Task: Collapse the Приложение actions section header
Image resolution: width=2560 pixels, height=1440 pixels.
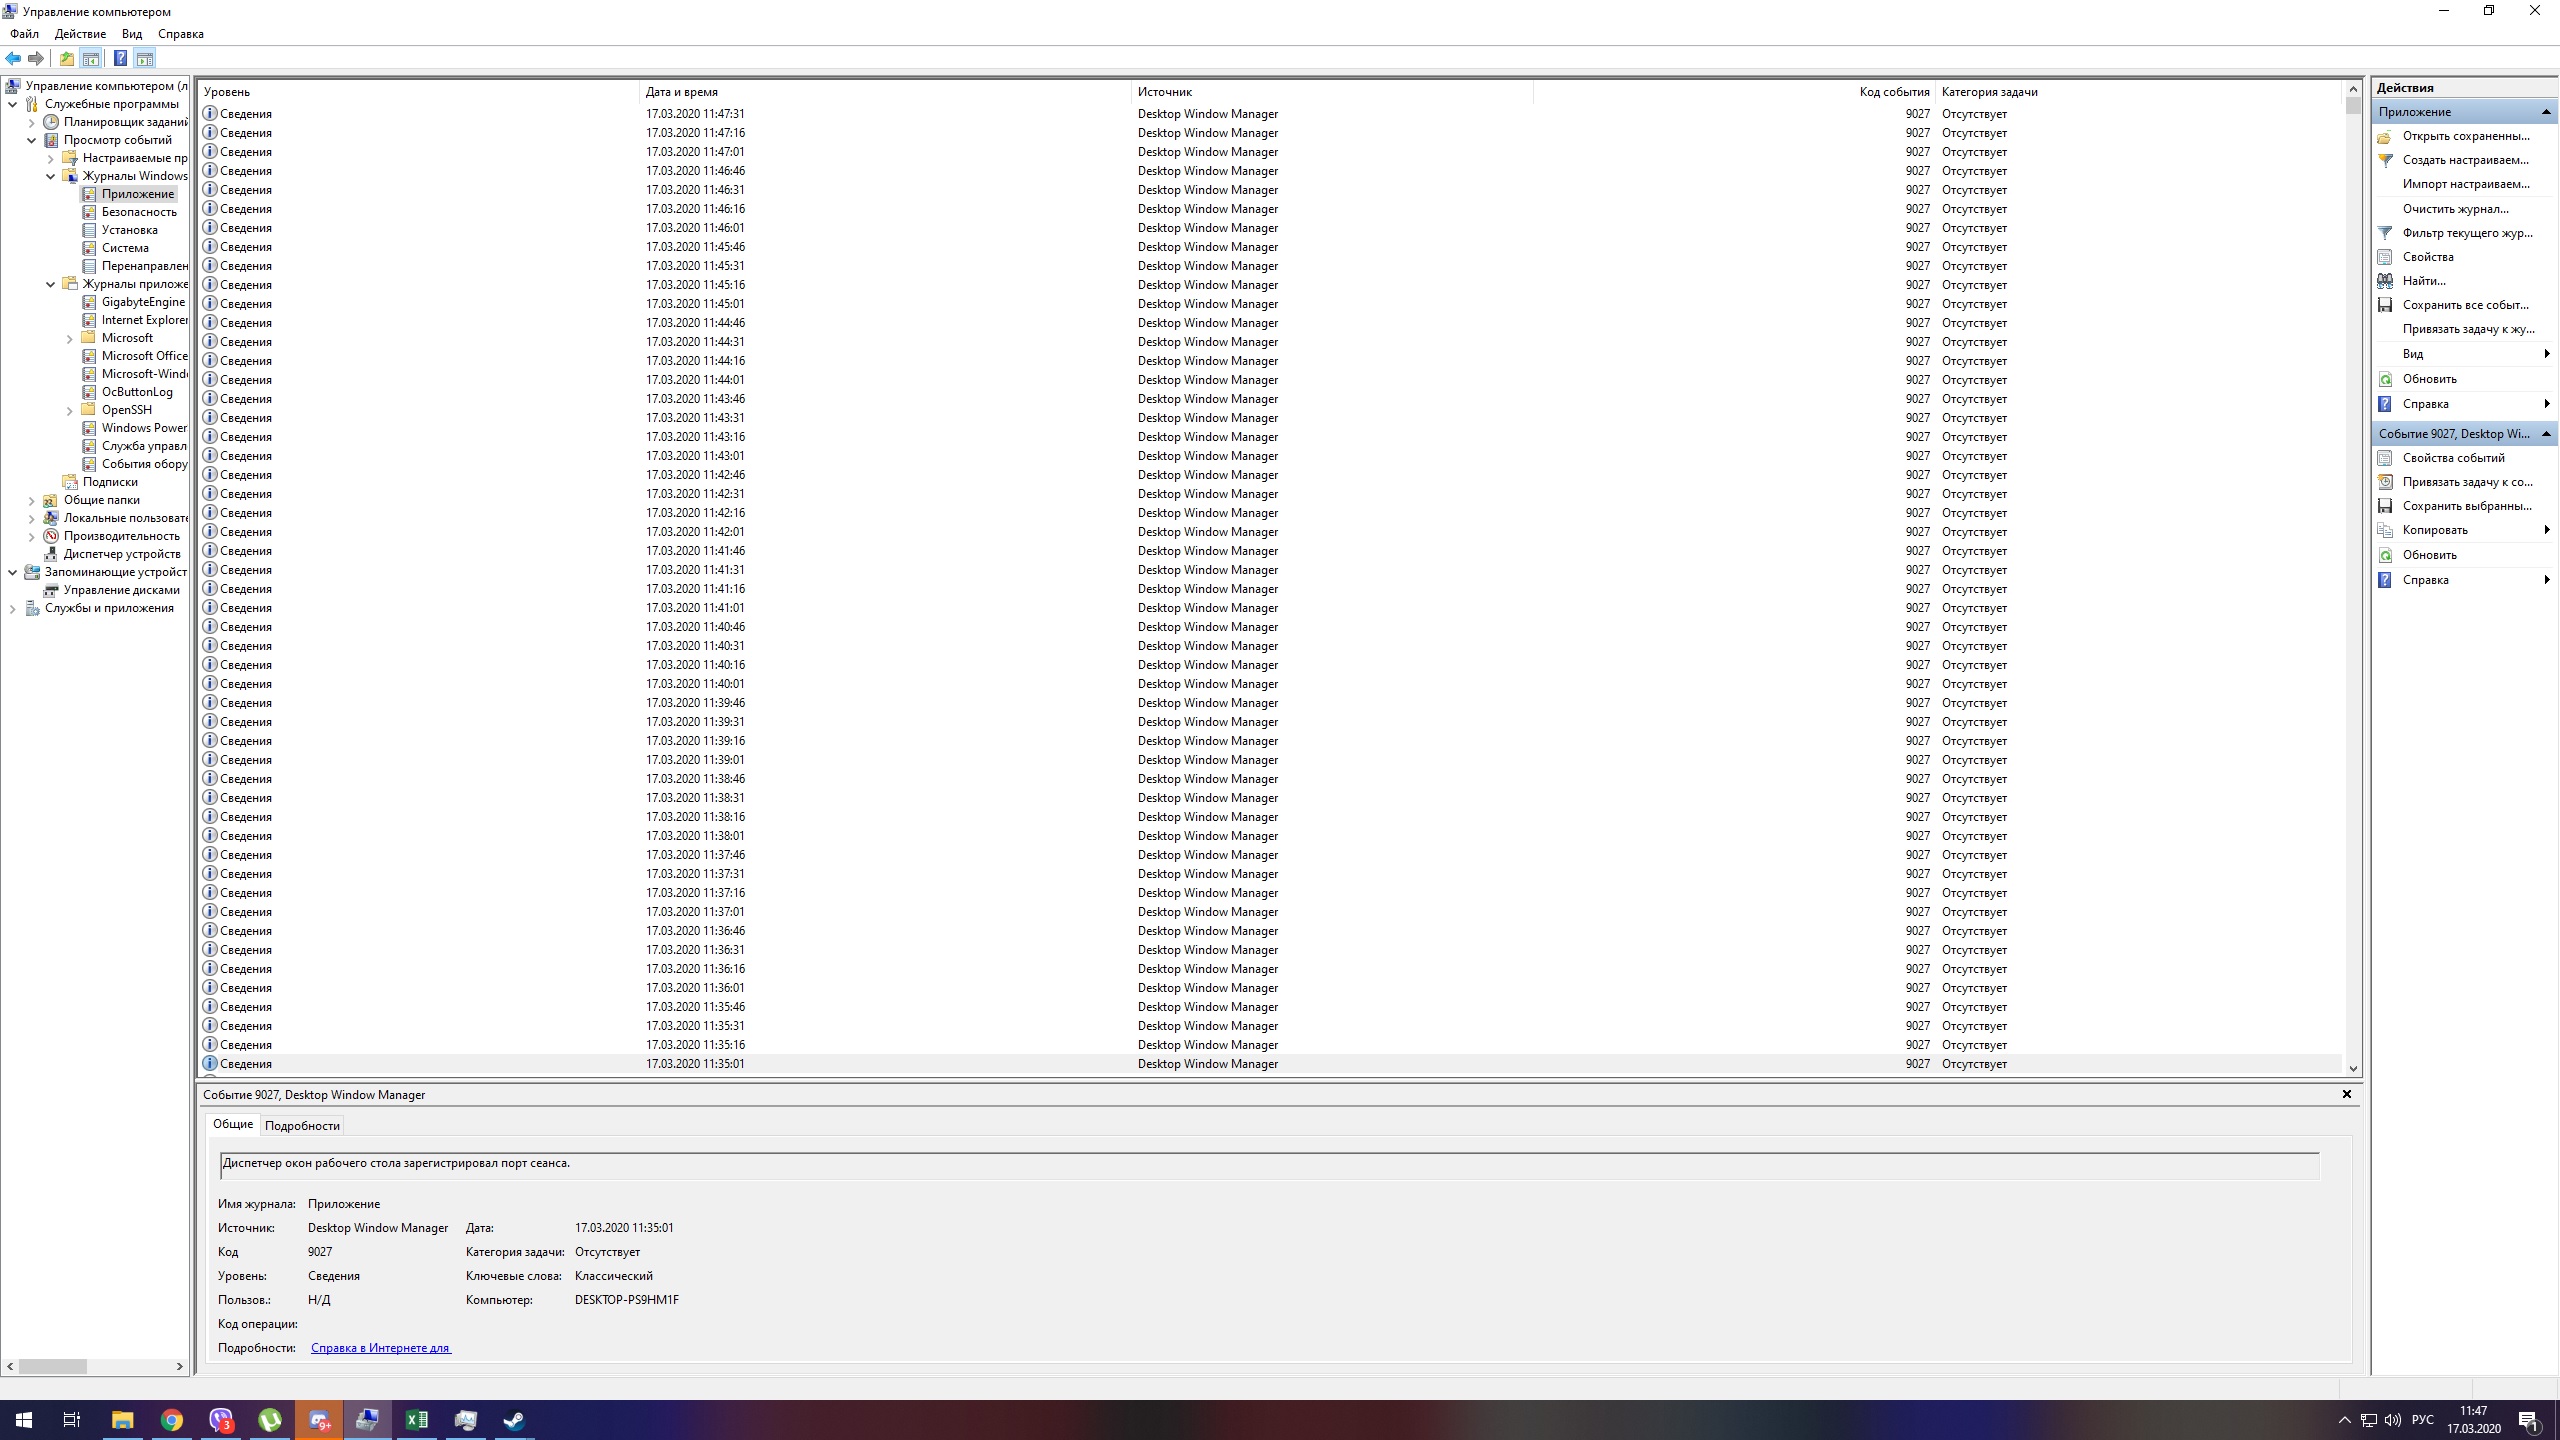Action: [x=2545, y=112]
